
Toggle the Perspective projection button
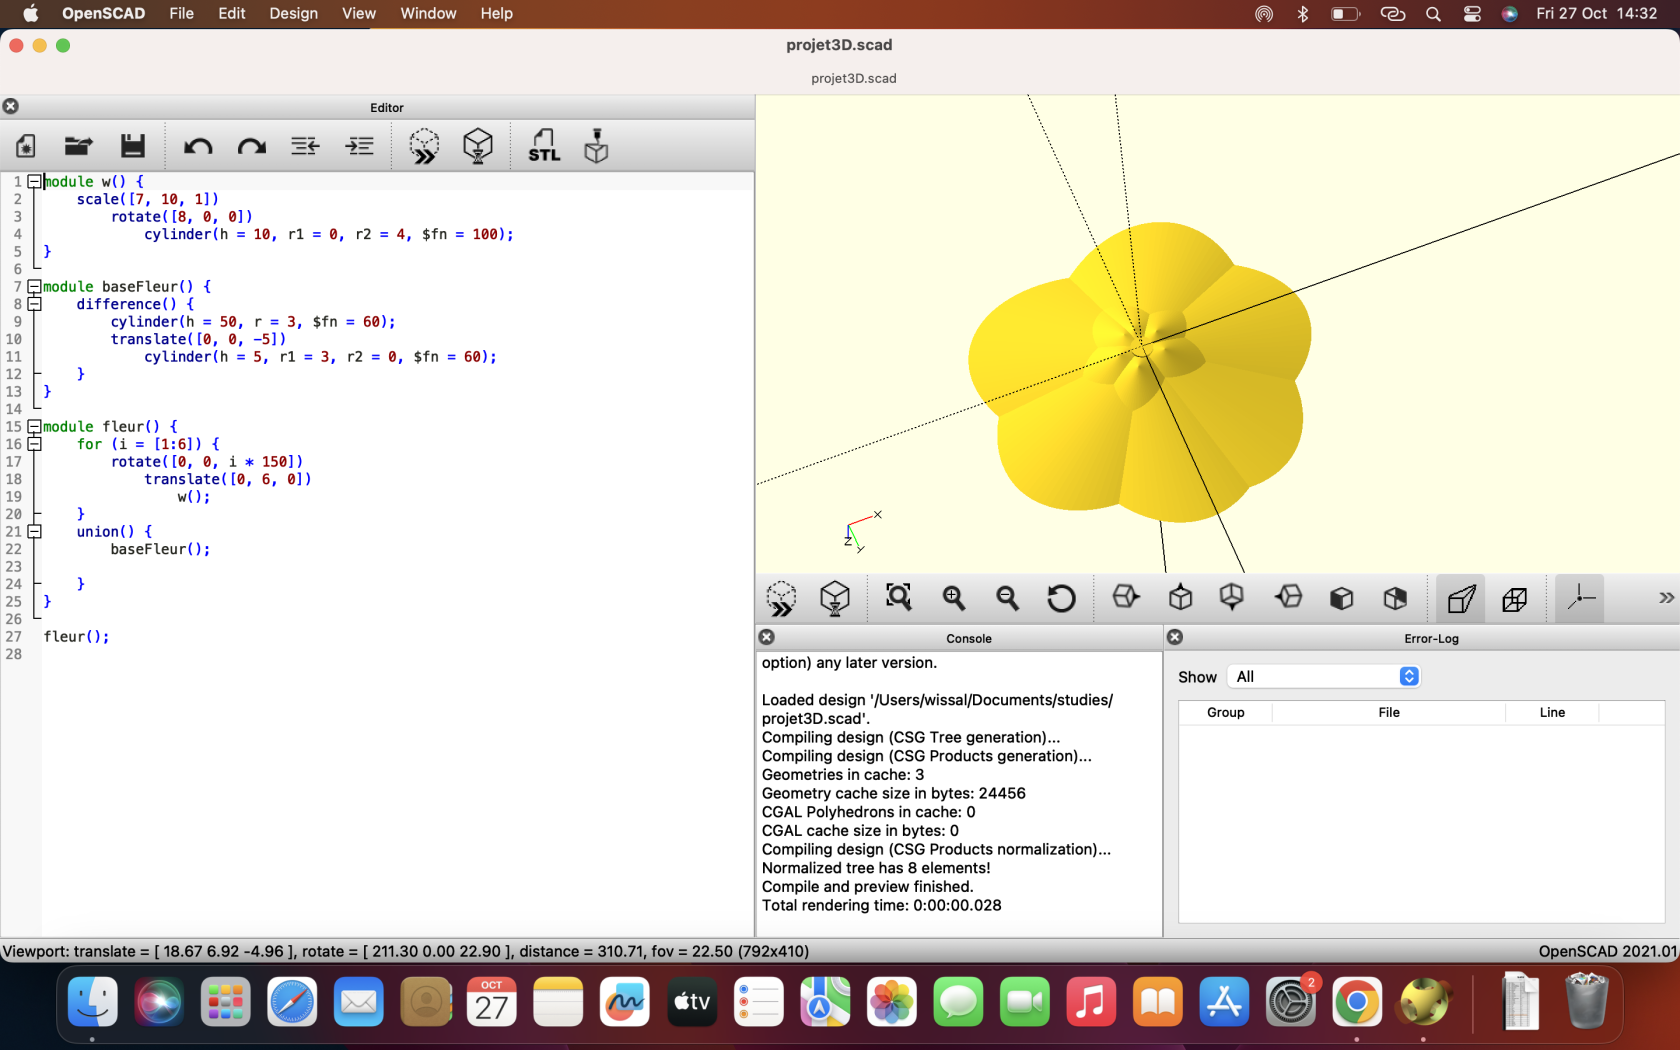1461,598
